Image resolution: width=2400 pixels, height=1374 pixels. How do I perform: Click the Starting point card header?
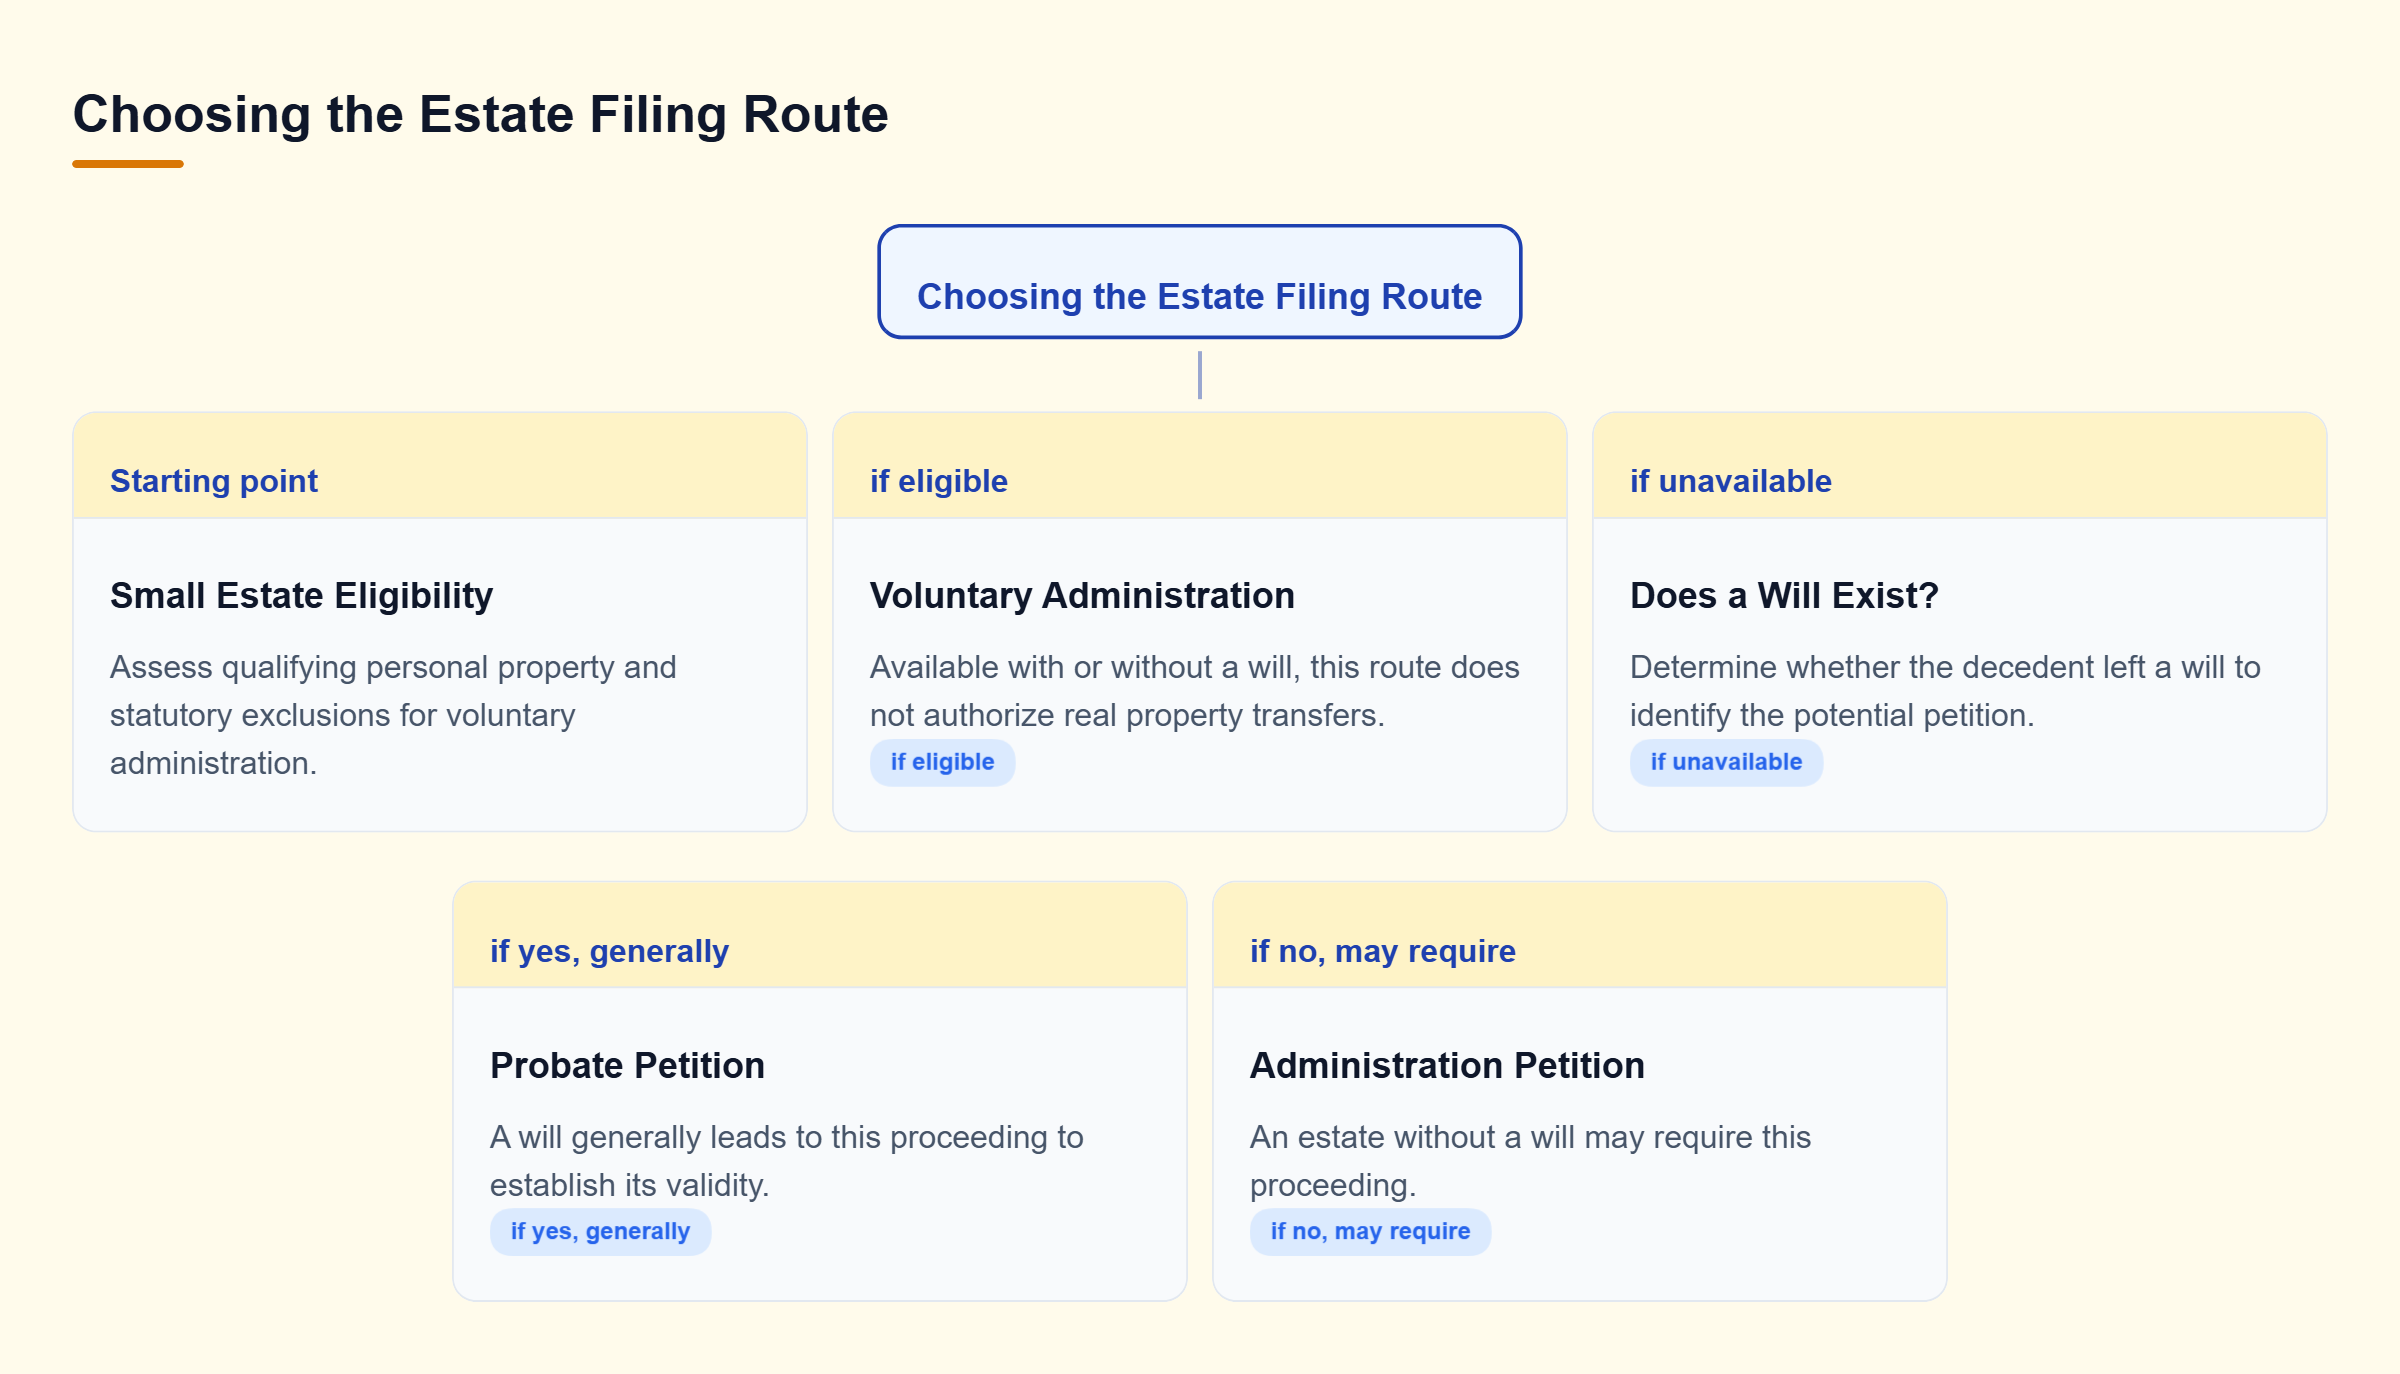click(440, 466)
